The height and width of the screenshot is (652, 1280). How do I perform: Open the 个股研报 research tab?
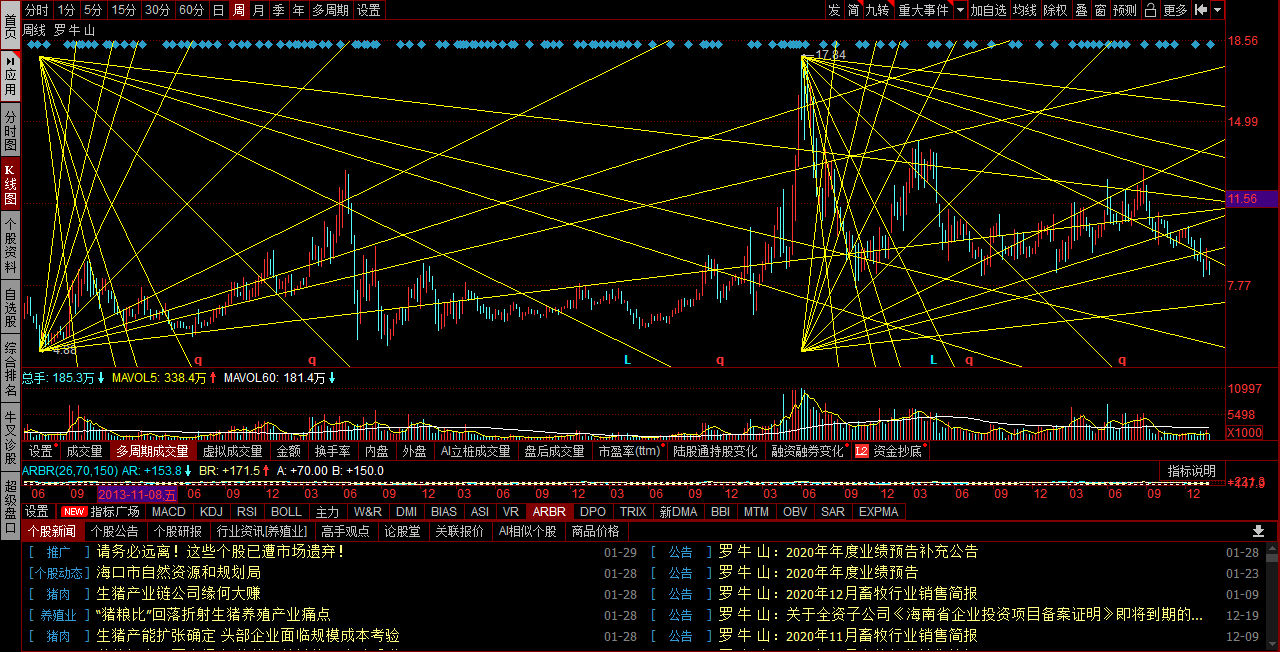tap(178, 531)
